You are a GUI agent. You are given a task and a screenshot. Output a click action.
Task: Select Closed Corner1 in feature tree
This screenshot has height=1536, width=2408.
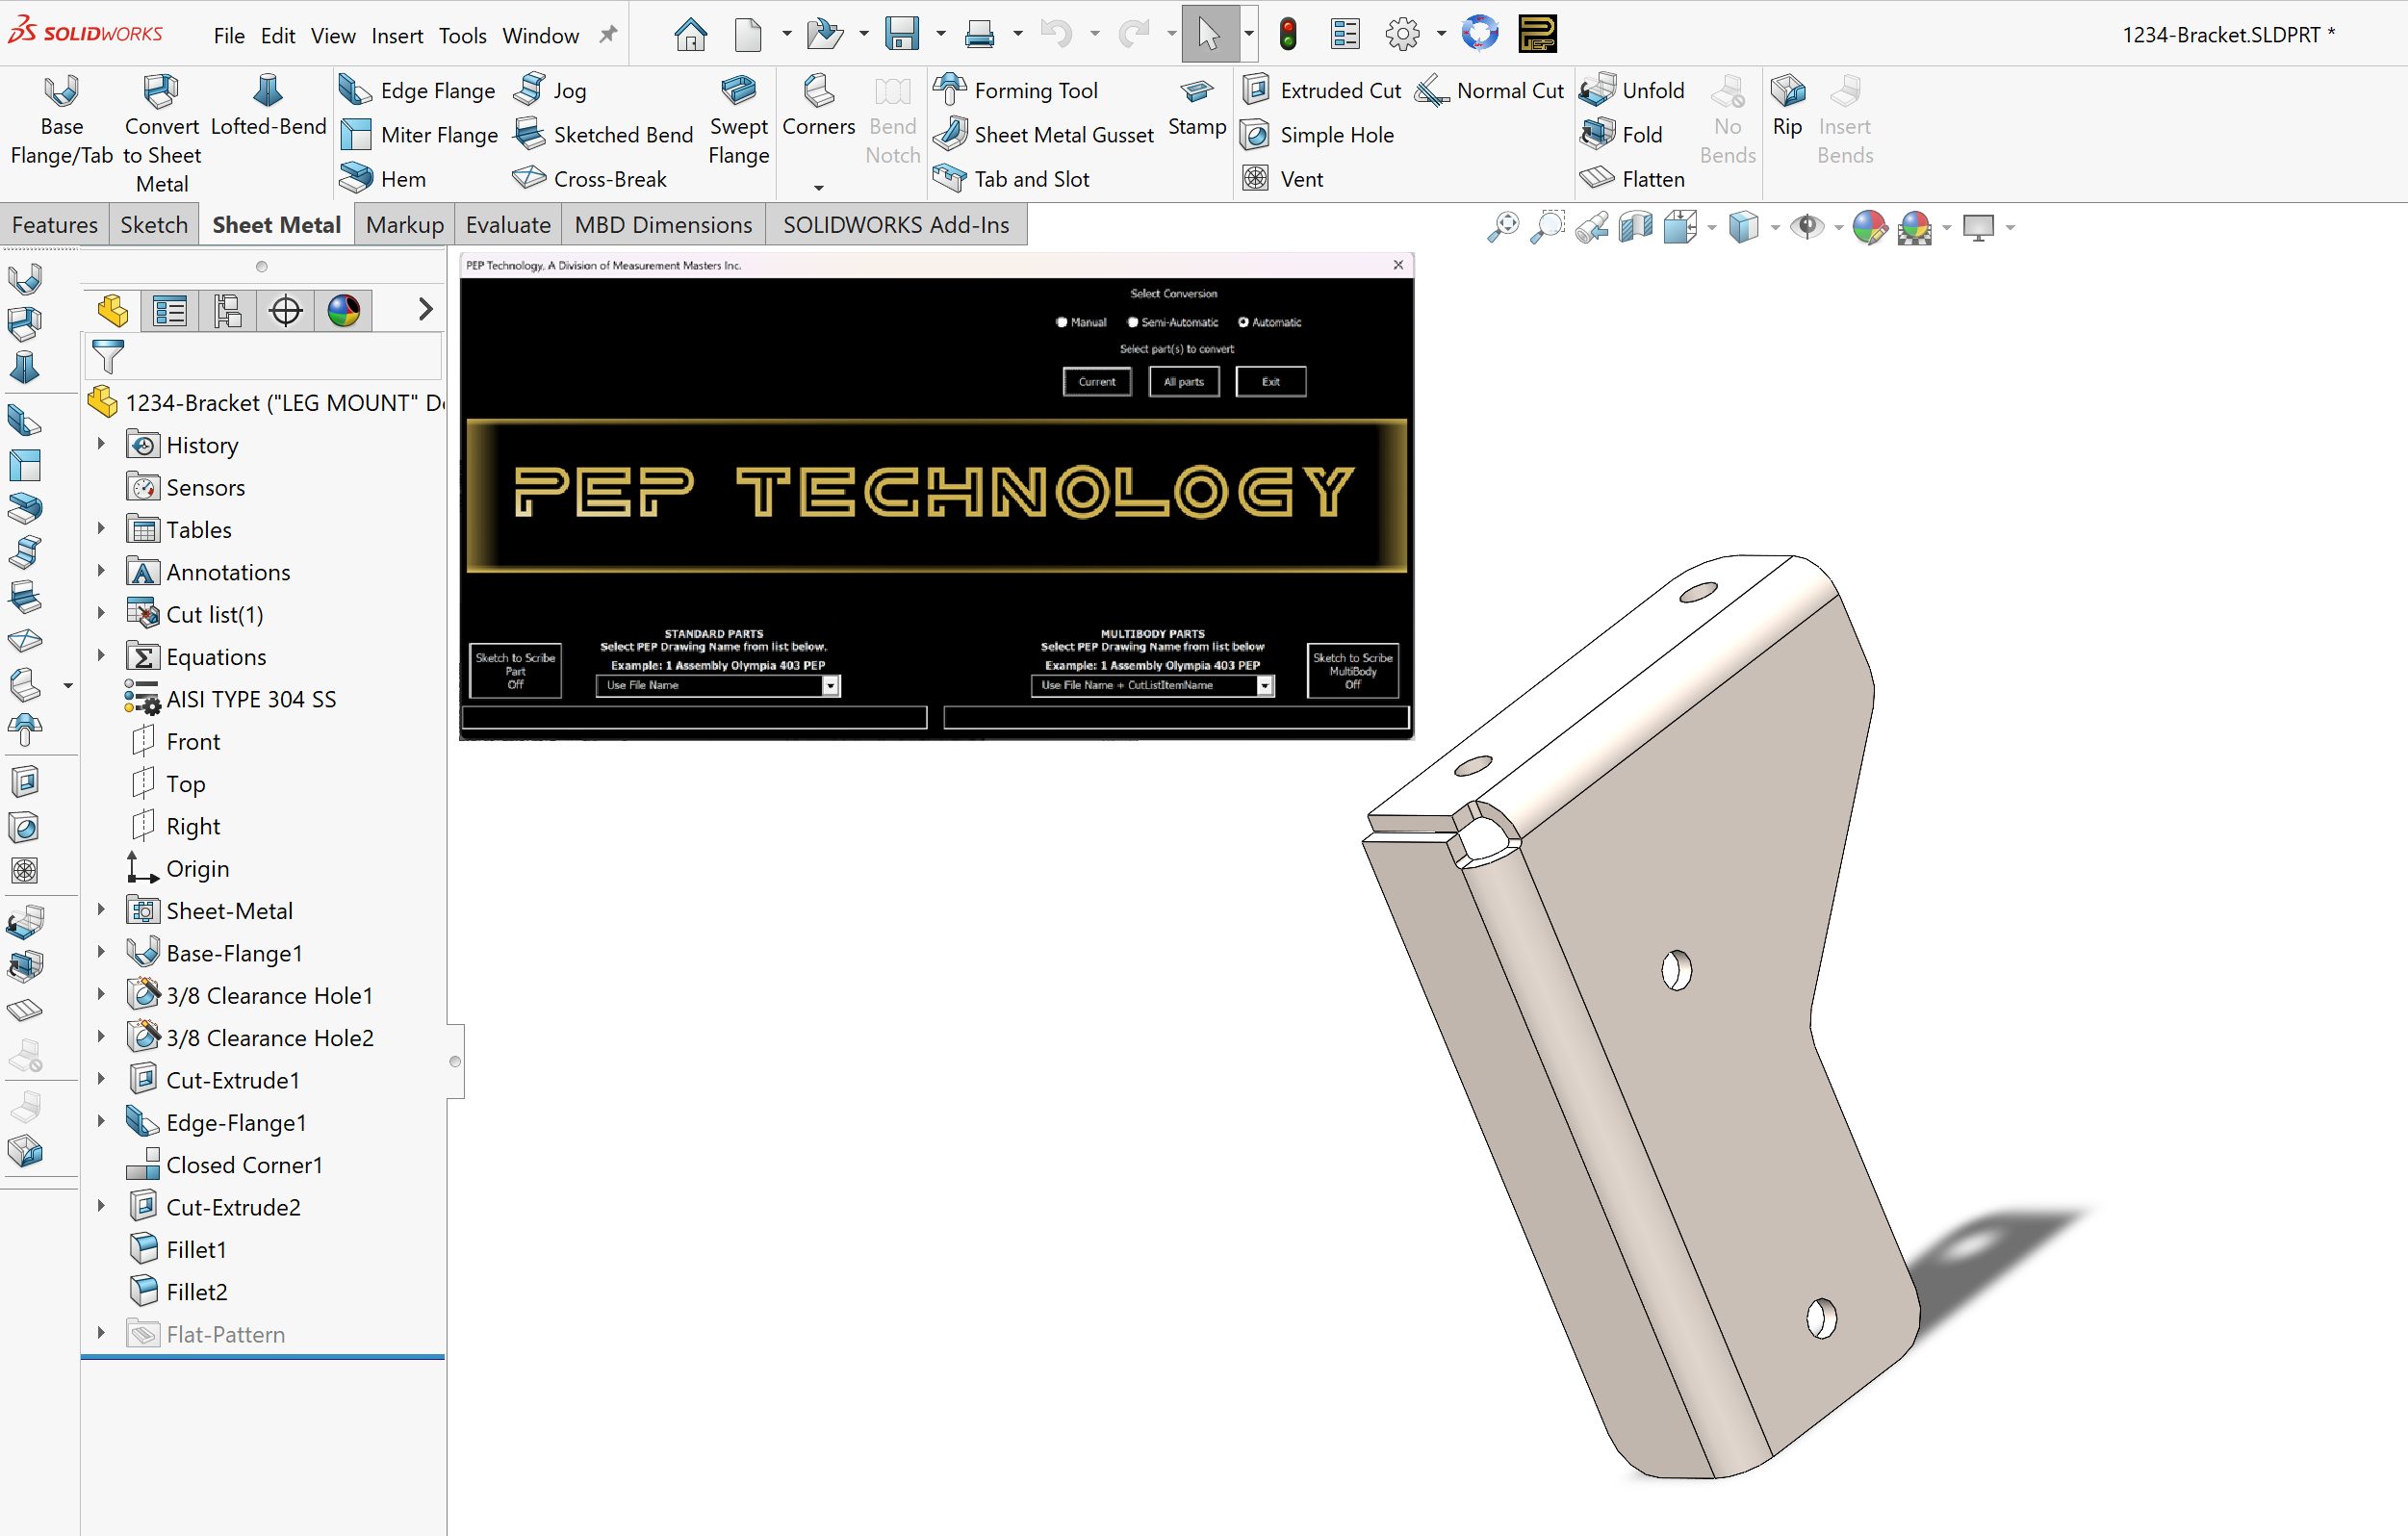[244, 1165]
